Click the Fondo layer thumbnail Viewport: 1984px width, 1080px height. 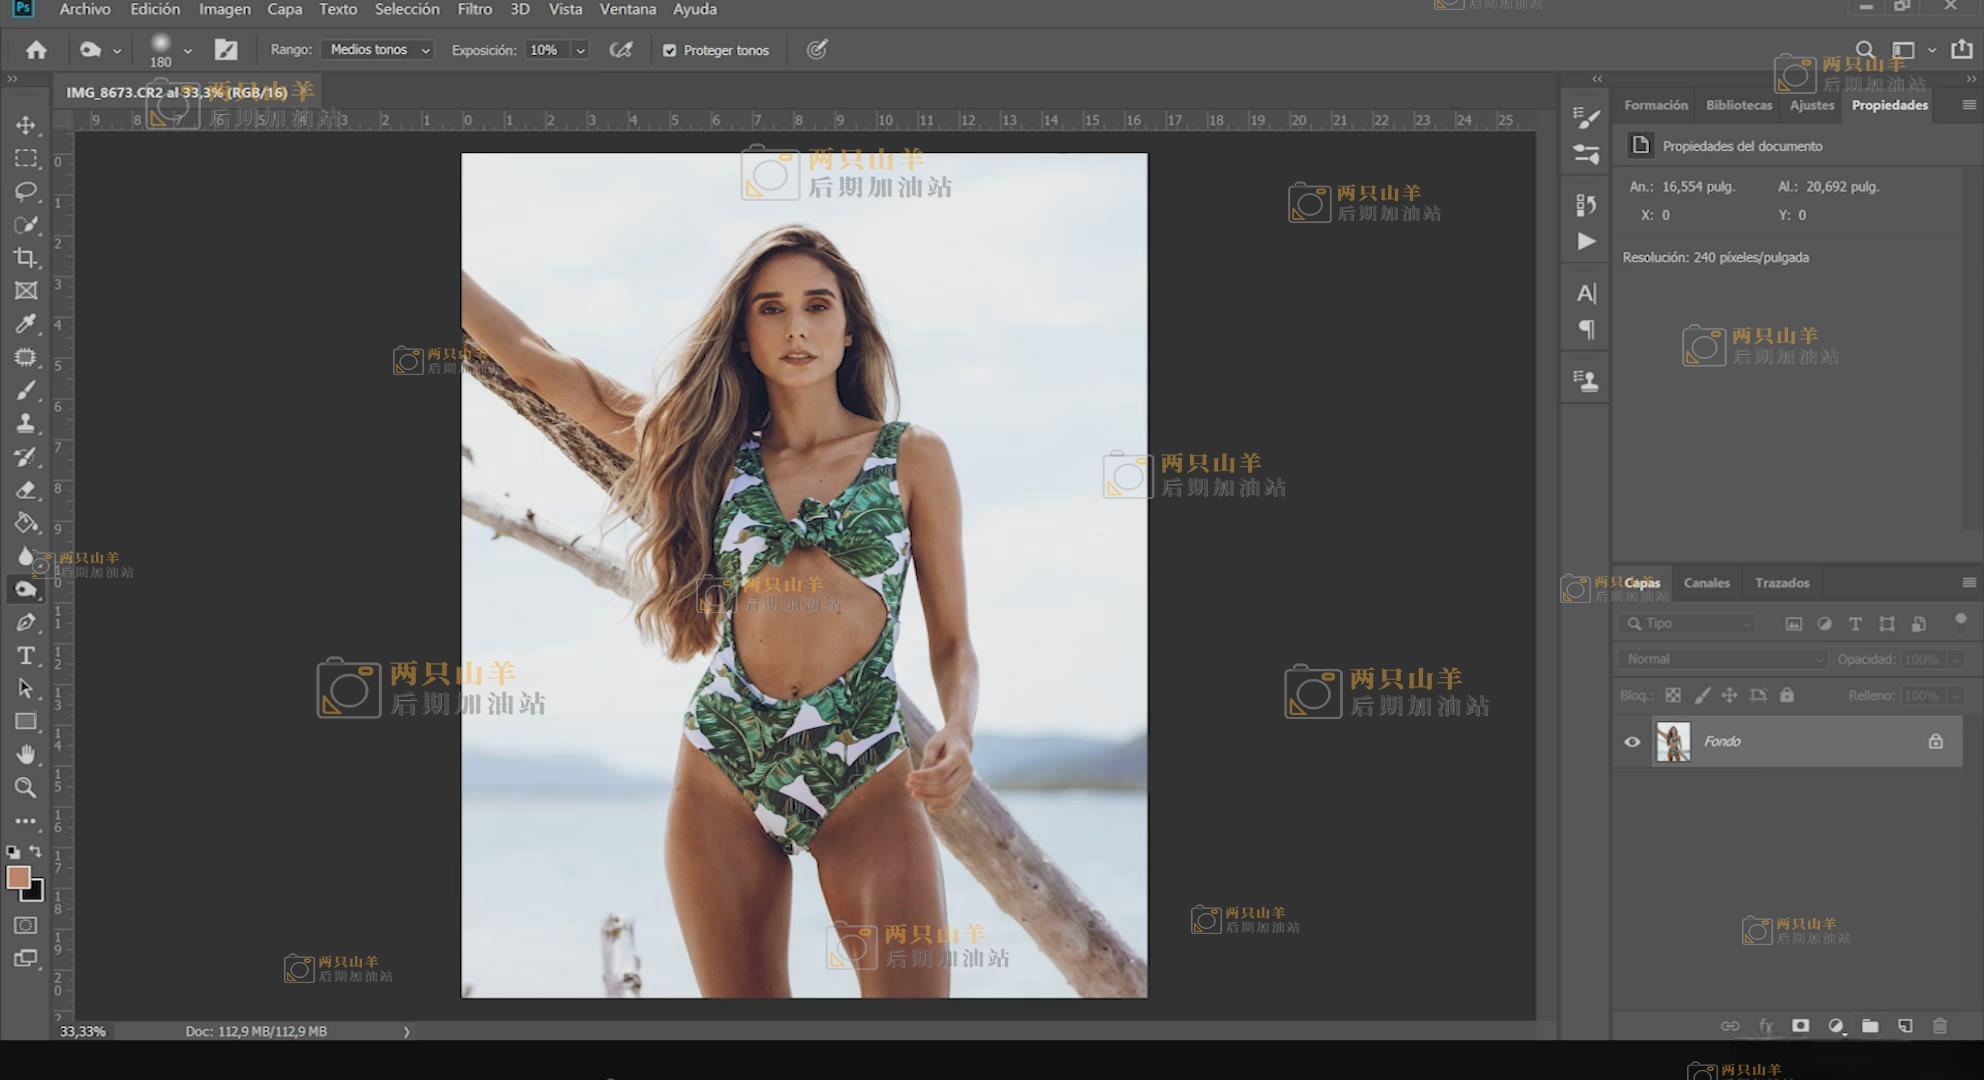pos(1673,742)
